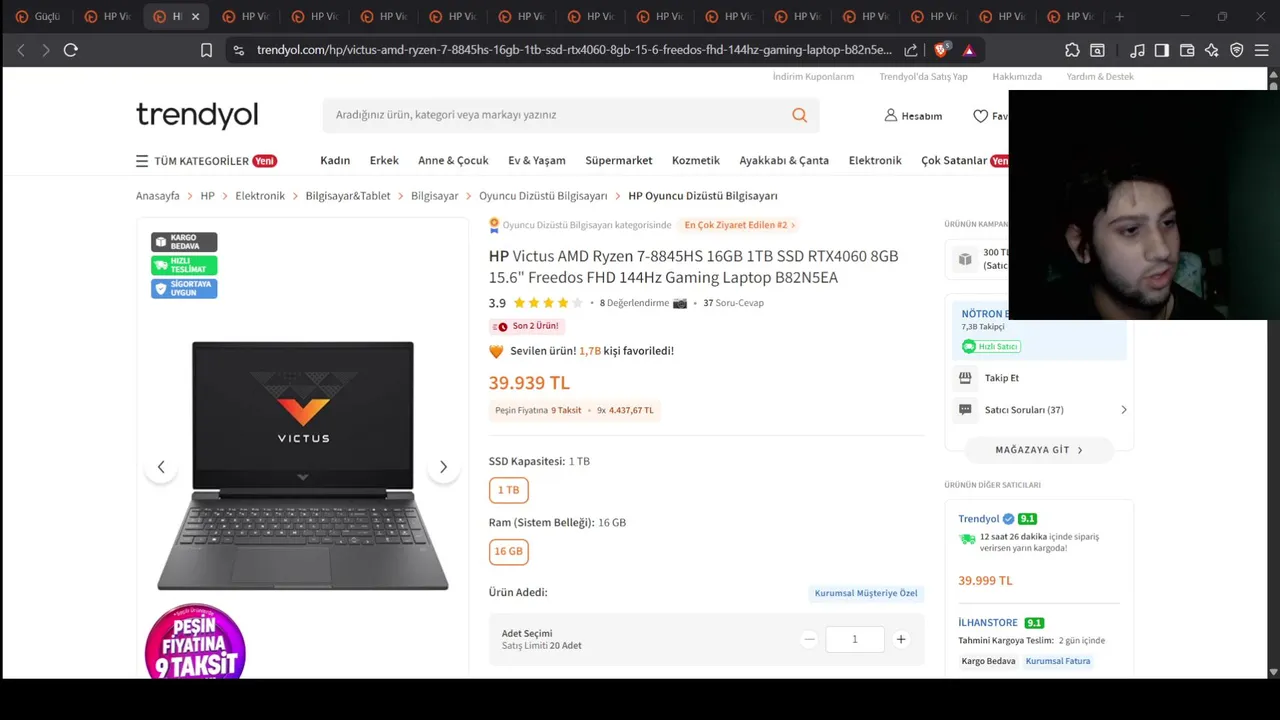Click the orange search magnifier icon
The height and width of the screenshot is (720, 1280).
(x=799, y=115)
